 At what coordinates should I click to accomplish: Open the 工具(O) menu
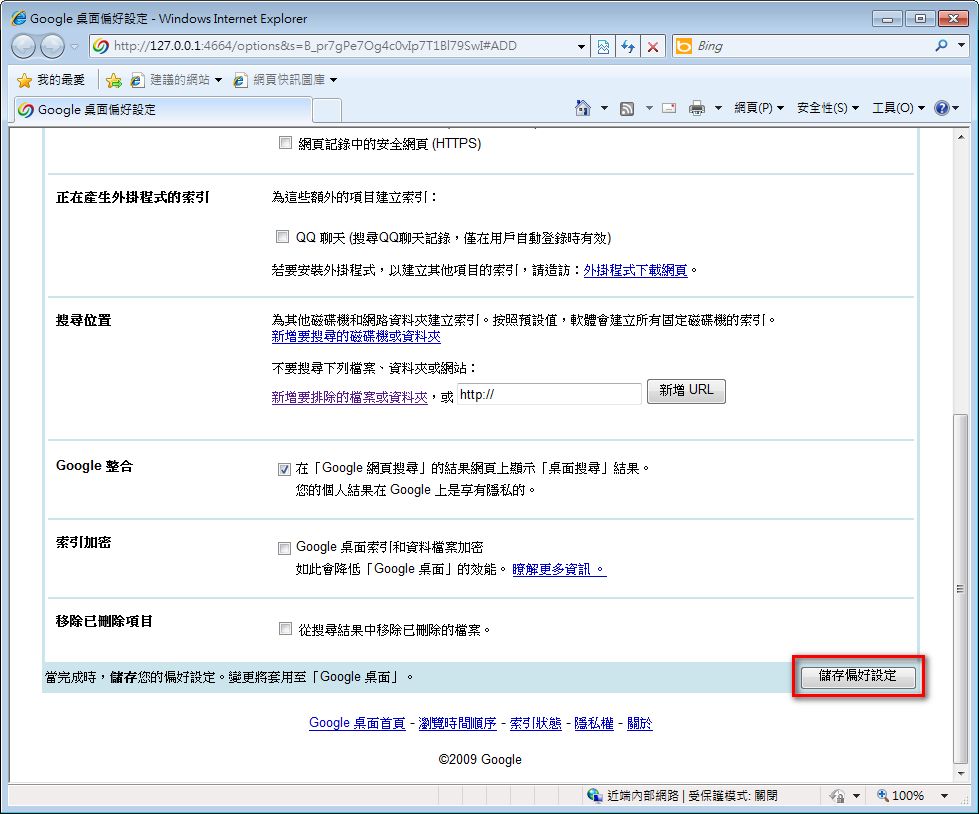pos(898,108)
